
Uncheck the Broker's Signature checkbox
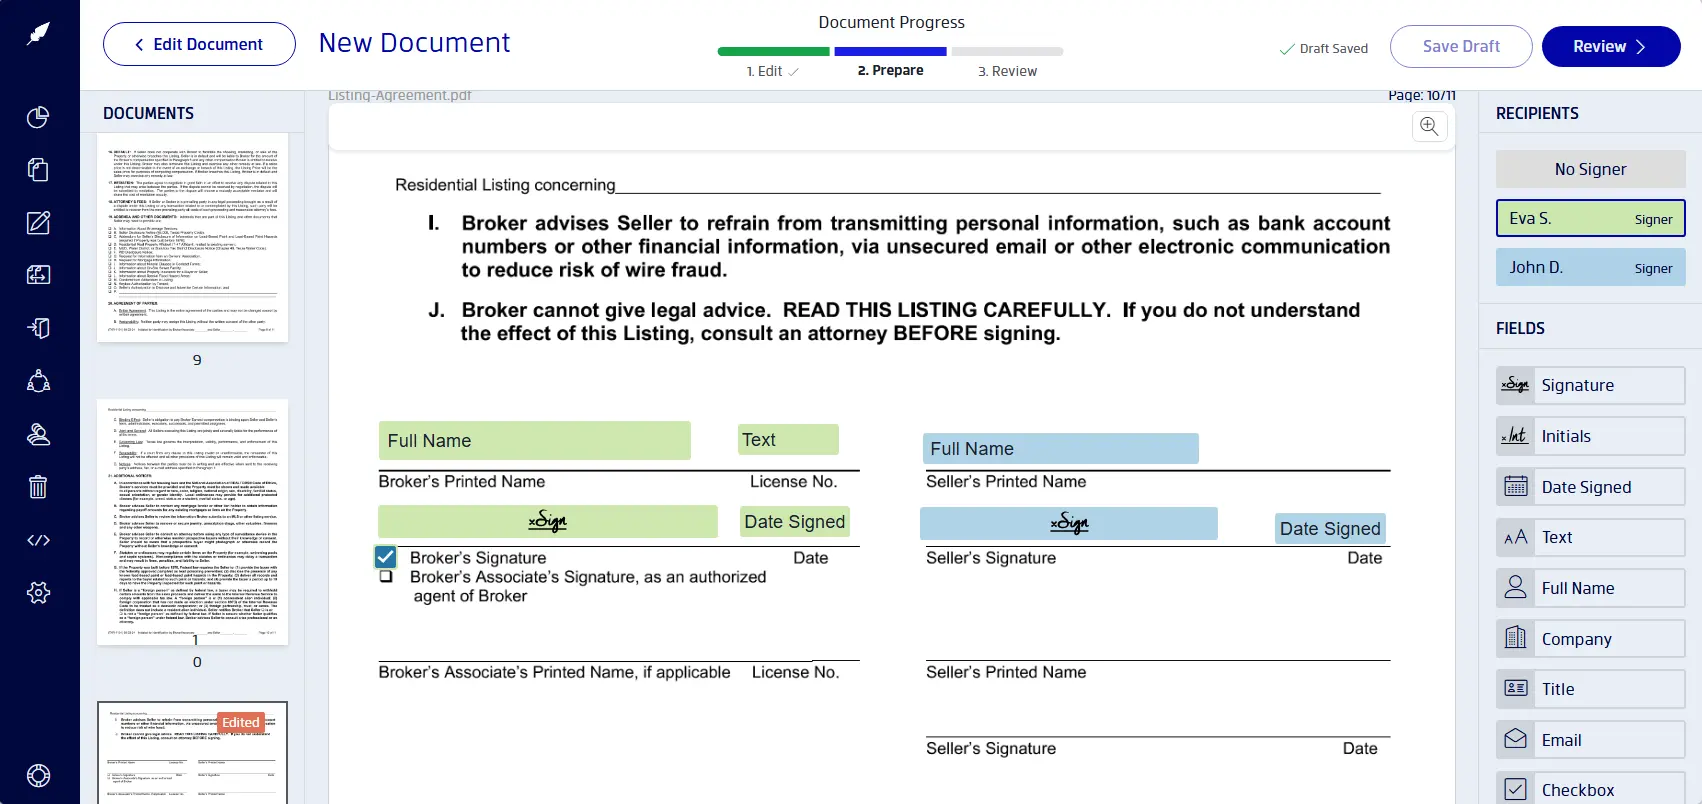point(385,557)
